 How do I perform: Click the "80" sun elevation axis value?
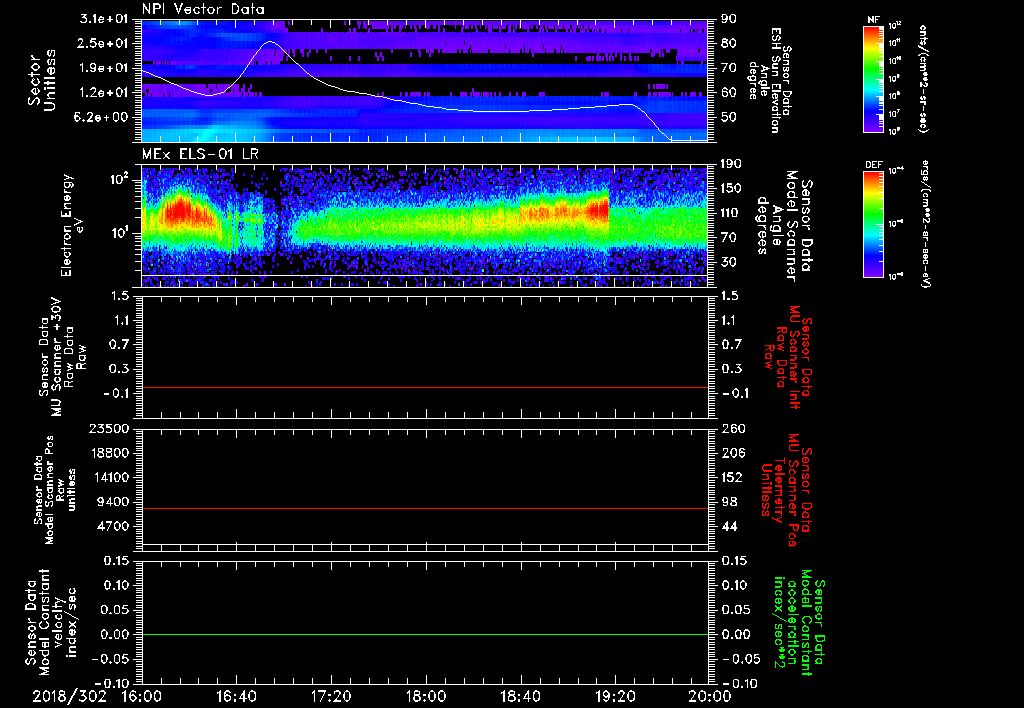[x=728, y=43]
